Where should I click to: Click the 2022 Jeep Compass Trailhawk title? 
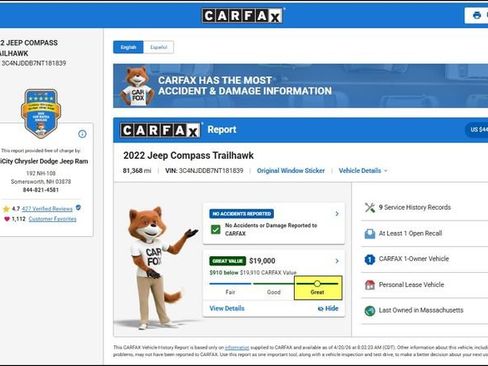tap(188, 155)
